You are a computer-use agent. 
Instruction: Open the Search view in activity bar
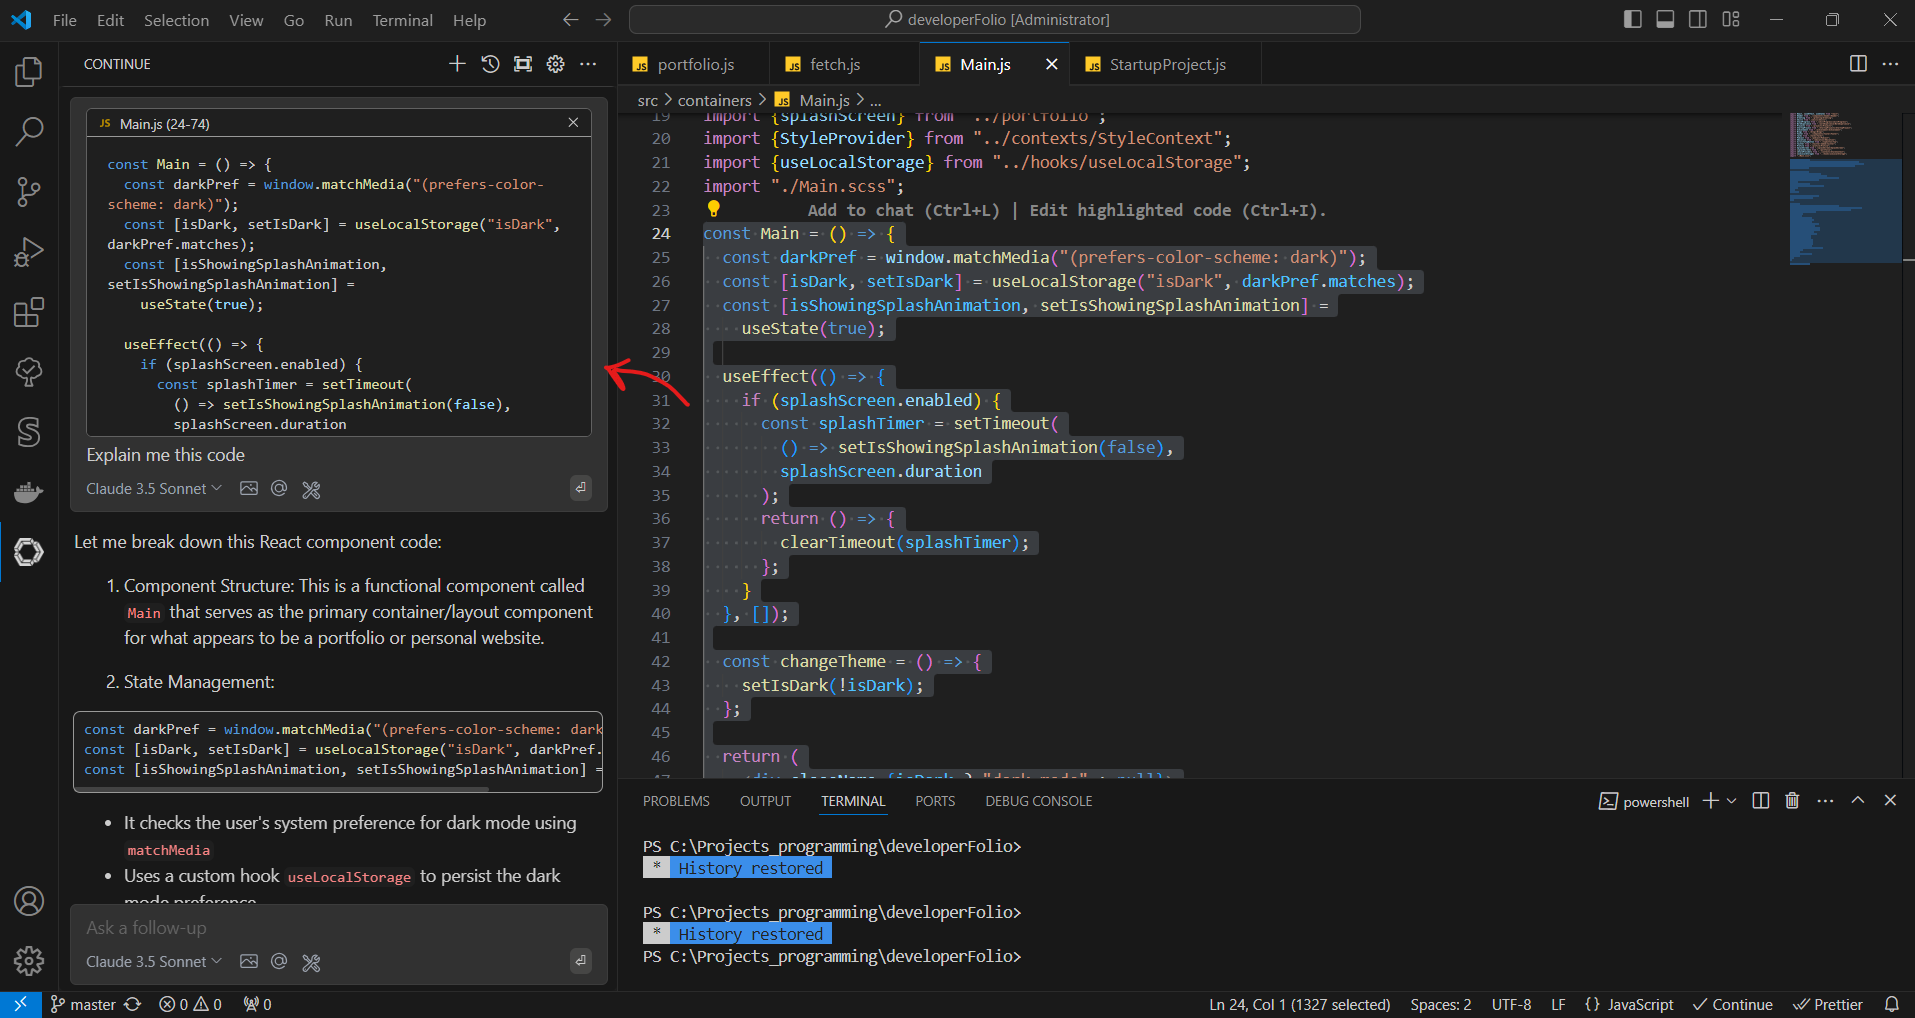click(29, 131)
